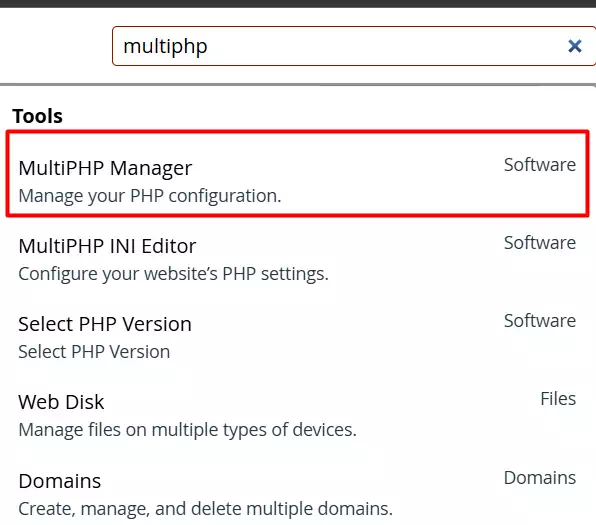Open the Domains tool result
This screenshot has width=596, height=525.
coord(60,481)
